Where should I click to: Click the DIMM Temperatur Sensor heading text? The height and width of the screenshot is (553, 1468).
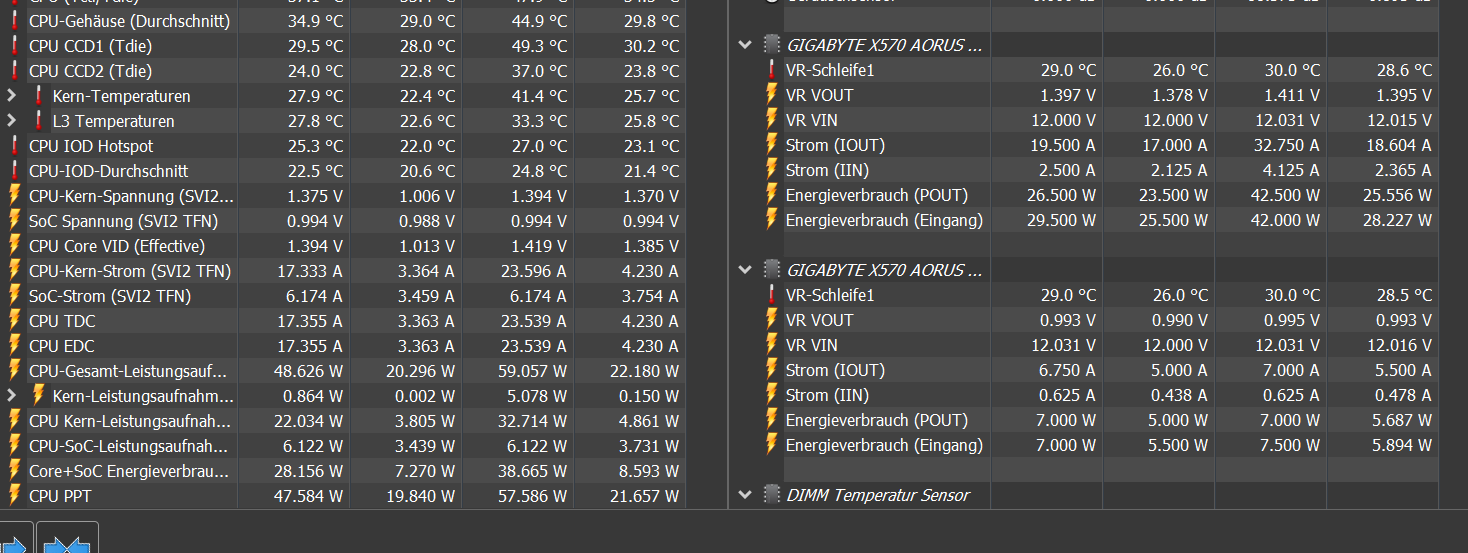tap(878, 495)
